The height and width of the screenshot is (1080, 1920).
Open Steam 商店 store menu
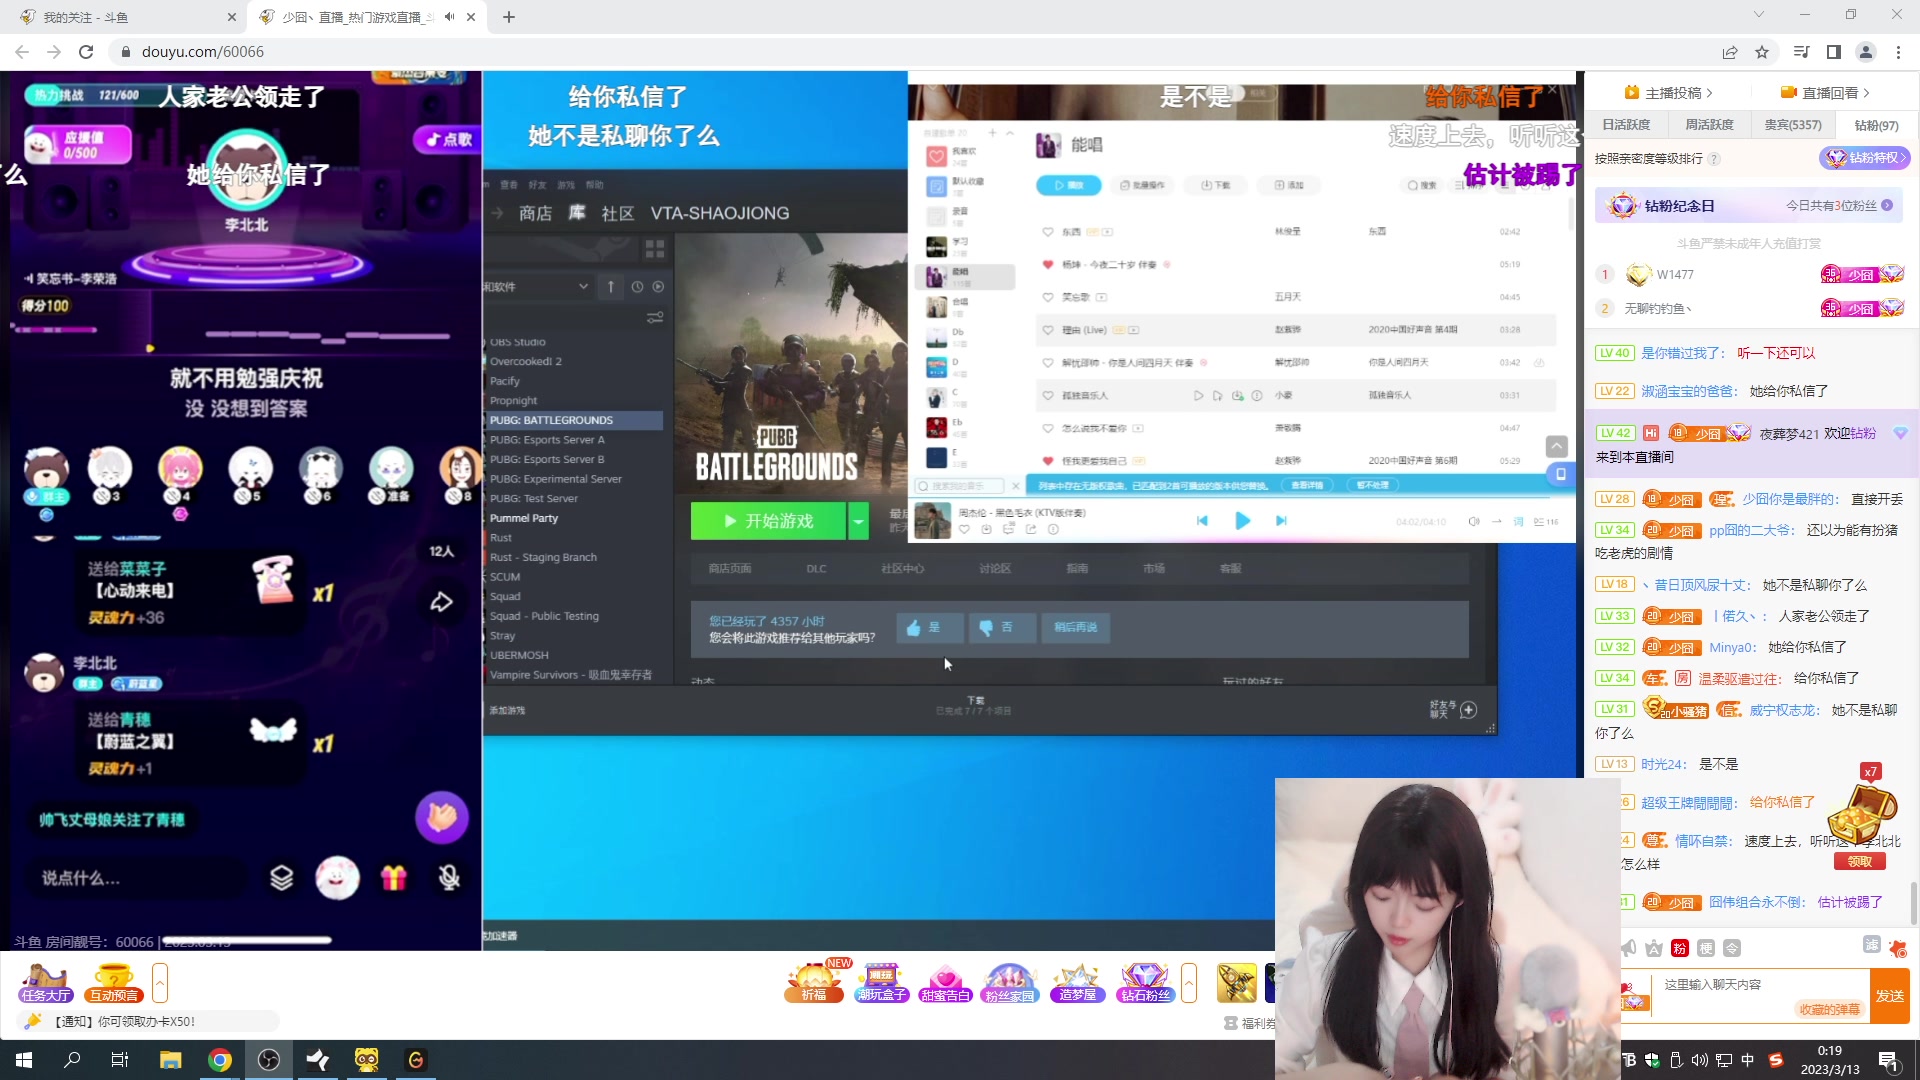[x=535, y=213]
